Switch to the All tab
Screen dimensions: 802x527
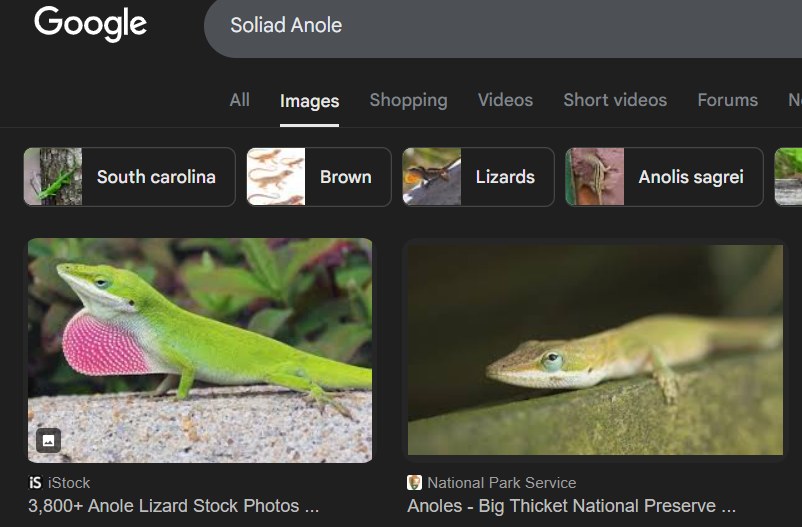[x=239, y=100]
